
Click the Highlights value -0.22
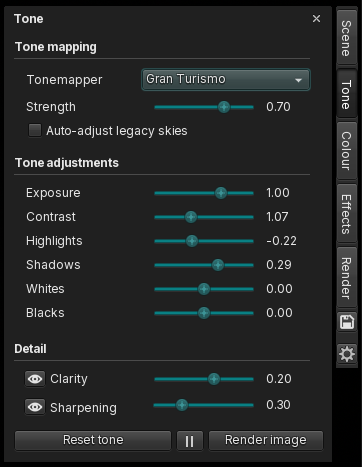tap(281, 241)
